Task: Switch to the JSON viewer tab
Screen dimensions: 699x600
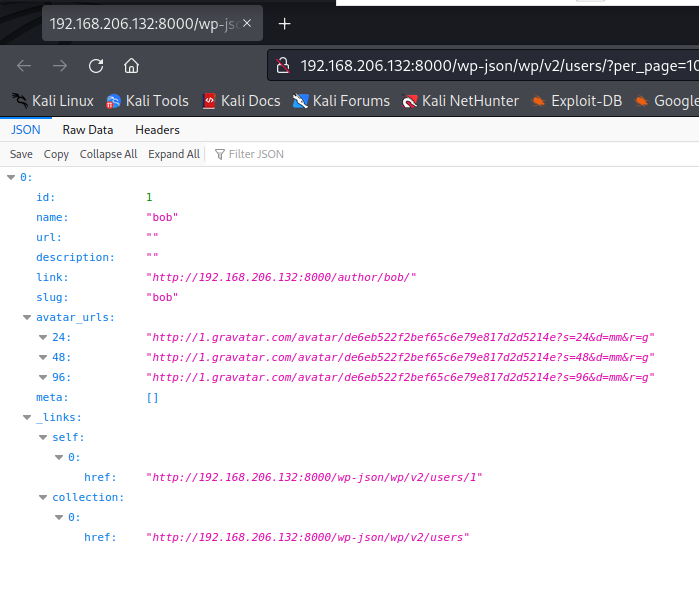Action: [x=25, y=130]
